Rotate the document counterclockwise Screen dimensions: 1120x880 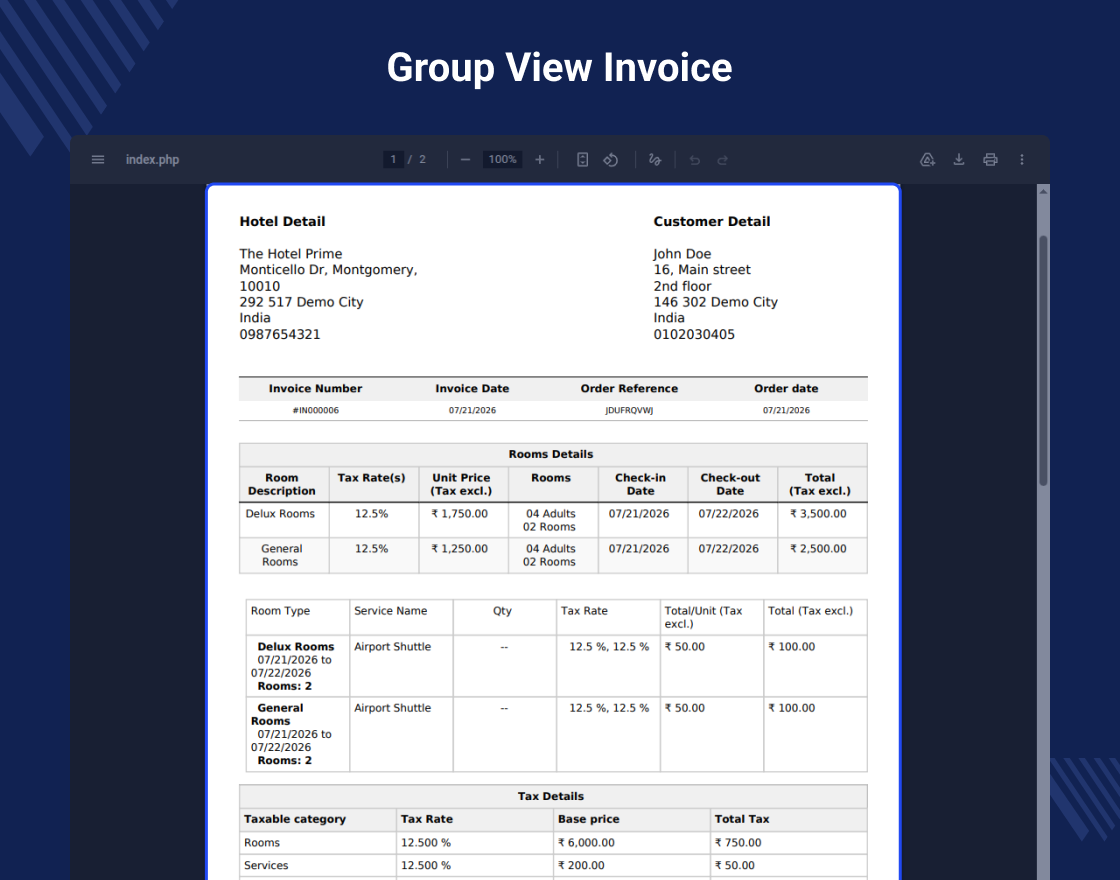coord(611,159)
